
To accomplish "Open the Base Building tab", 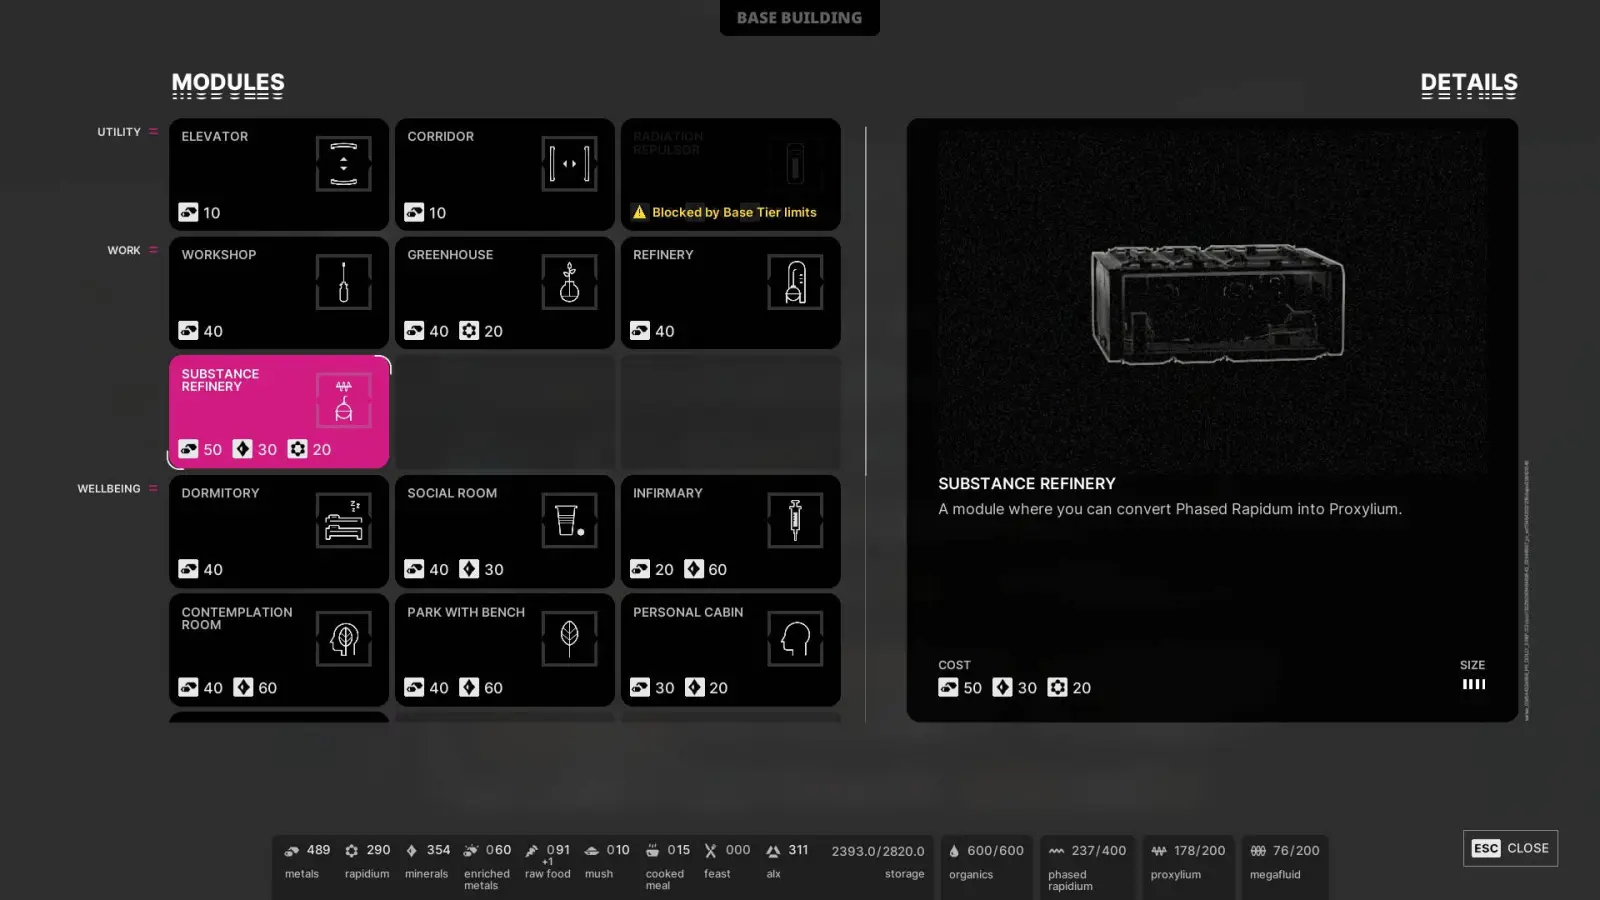I will click(x=800, y=18).
